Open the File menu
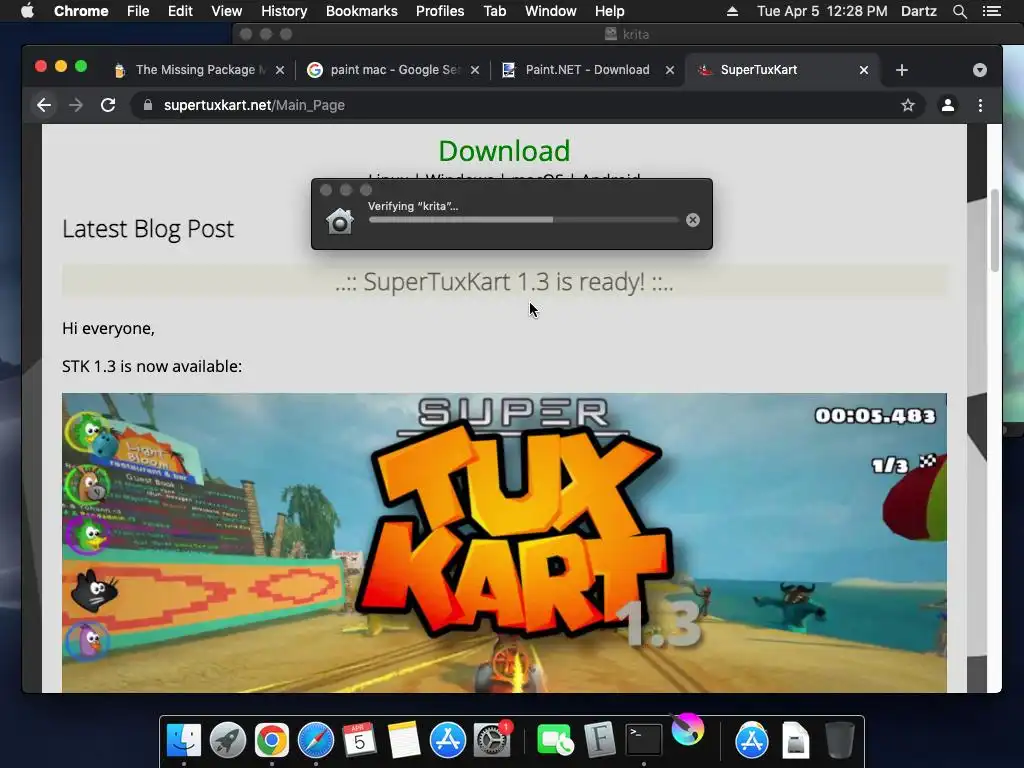Screen dimensions: 1024x768 (138, 11)
